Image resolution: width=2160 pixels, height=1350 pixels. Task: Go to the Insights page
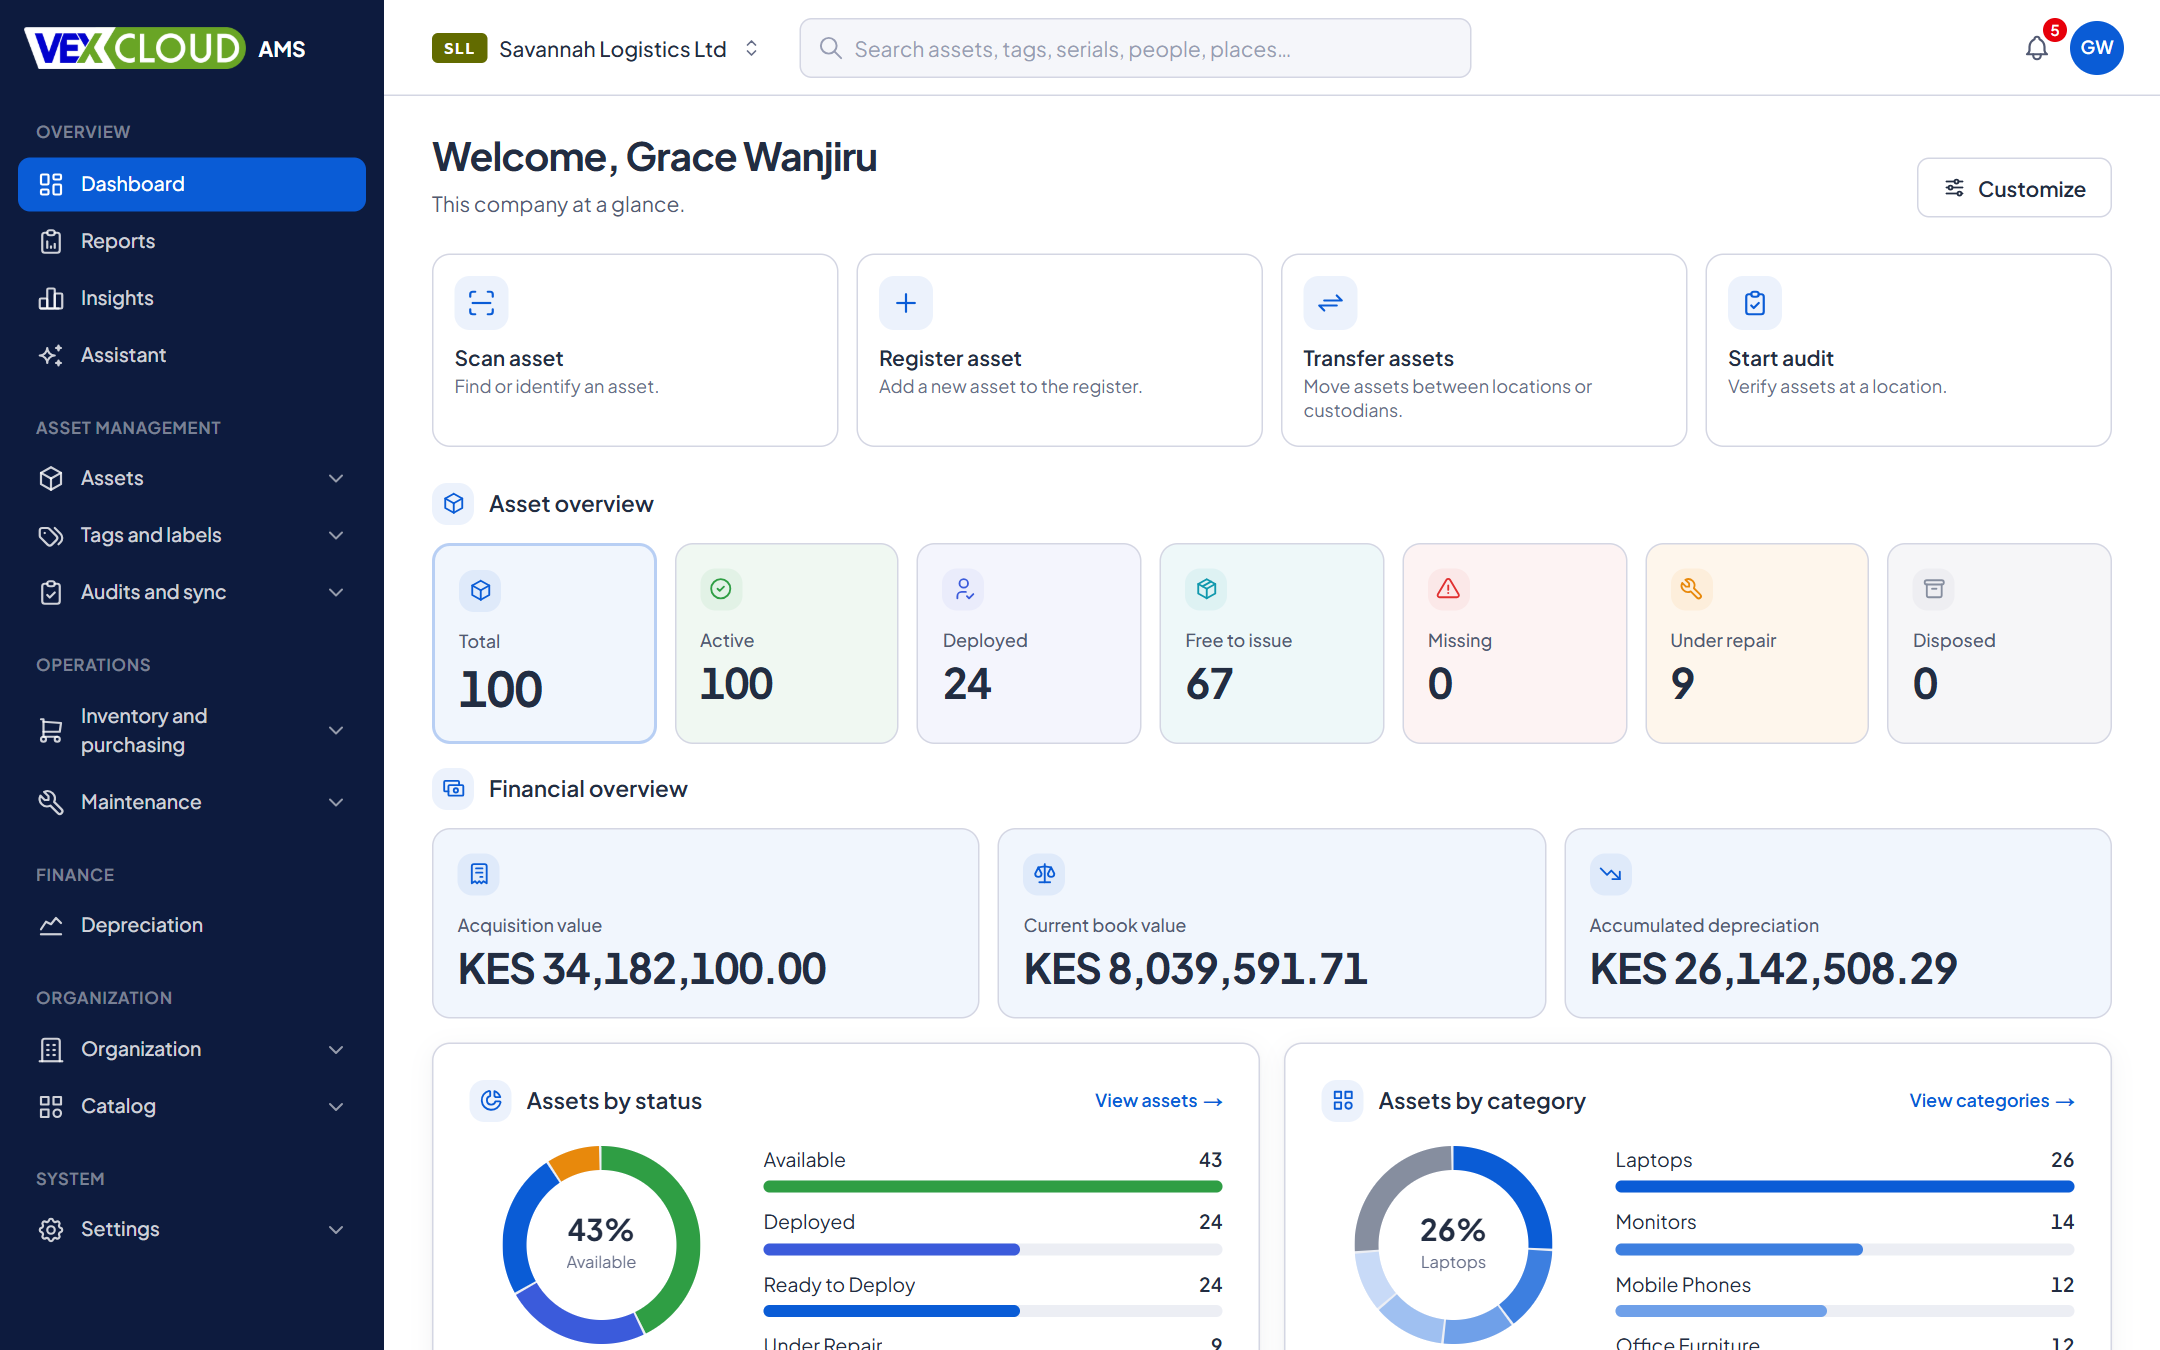pos(192,298)
